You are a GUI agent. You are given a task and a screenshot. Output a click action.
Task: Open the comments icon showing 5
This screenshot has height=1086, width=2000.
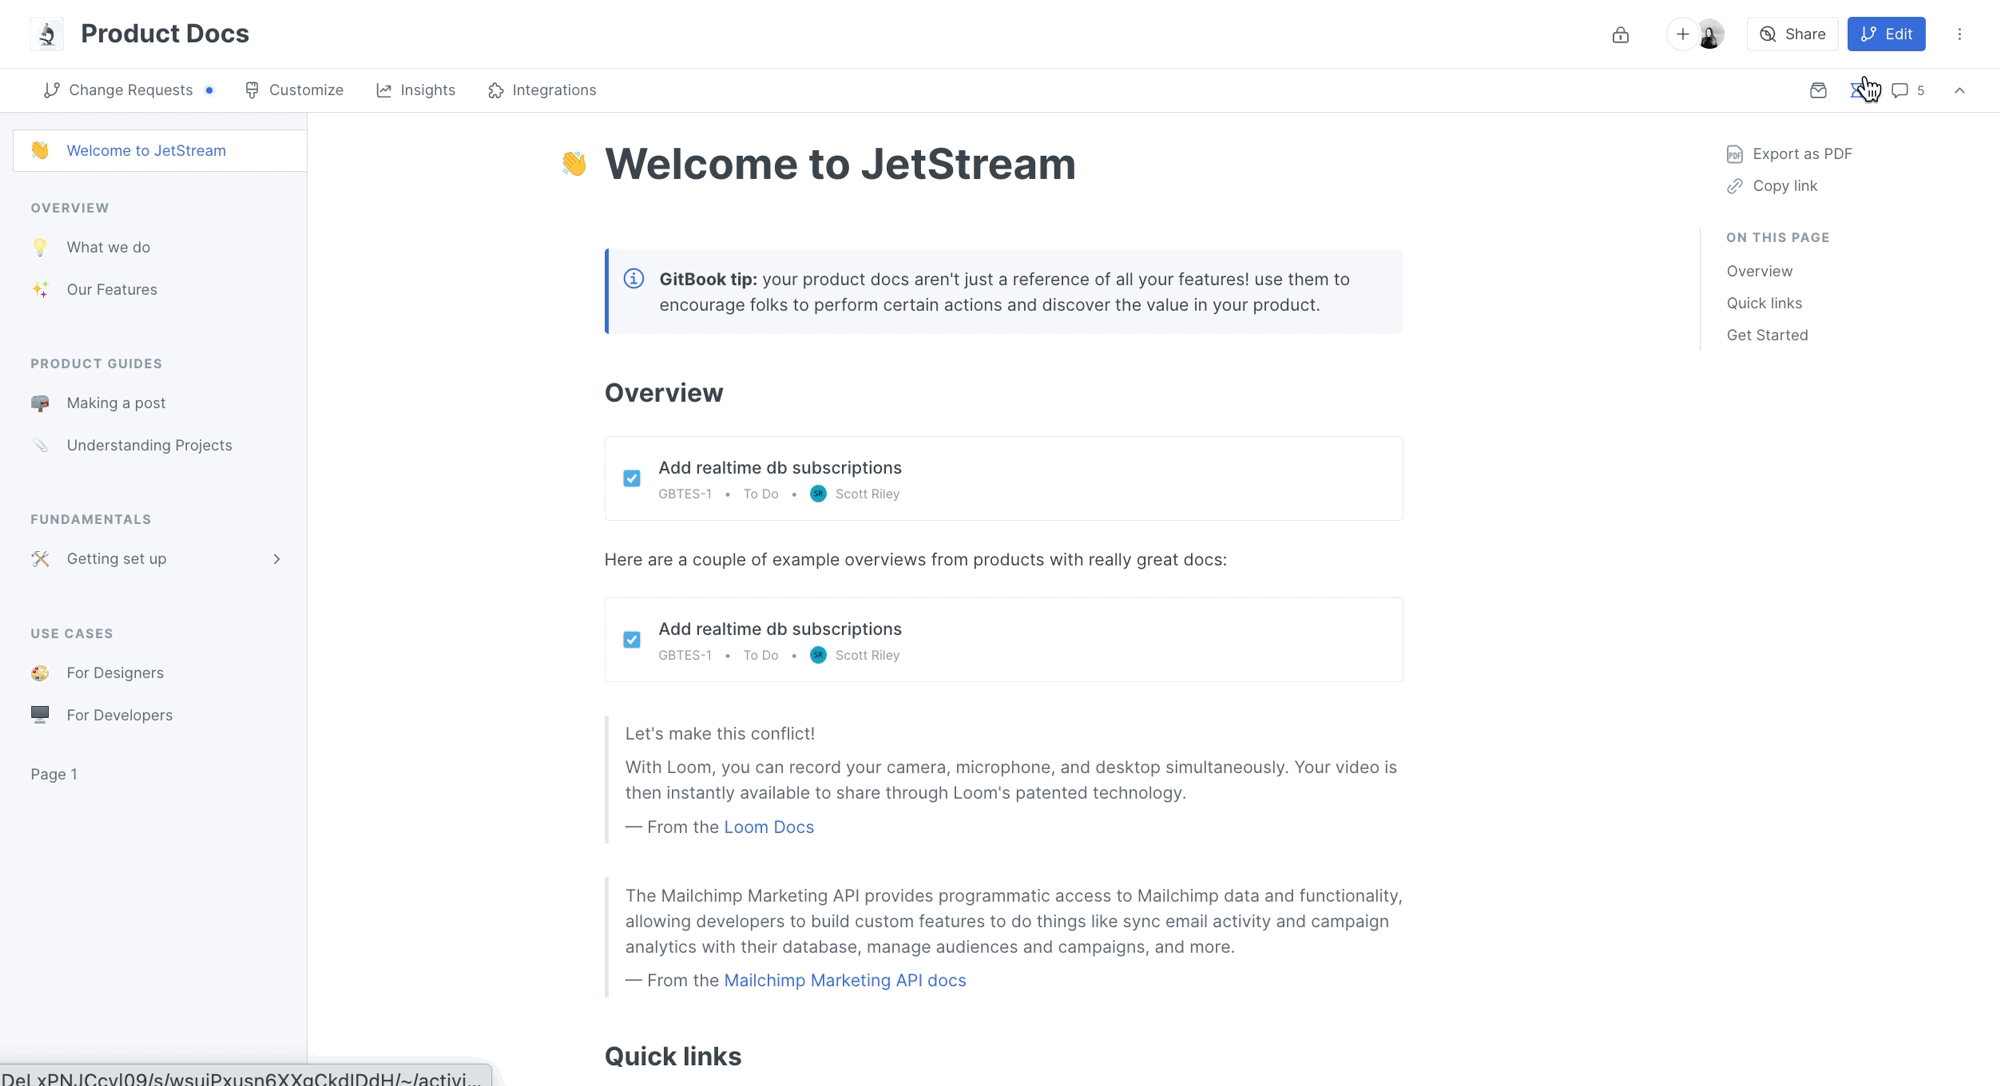pos(1907,90)
